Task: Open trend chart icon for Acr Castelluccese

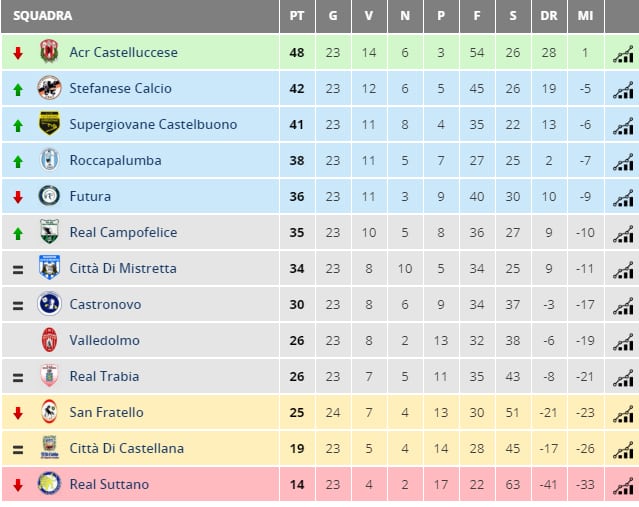Action: [x=623, y=54]
